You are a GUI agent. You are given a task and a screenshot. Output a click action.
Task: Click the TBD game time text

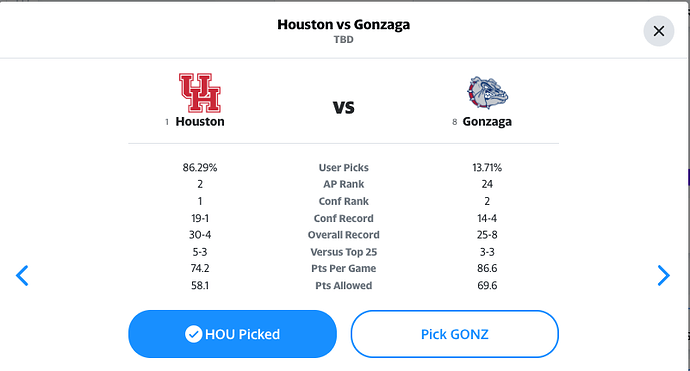tap(343, 40)
